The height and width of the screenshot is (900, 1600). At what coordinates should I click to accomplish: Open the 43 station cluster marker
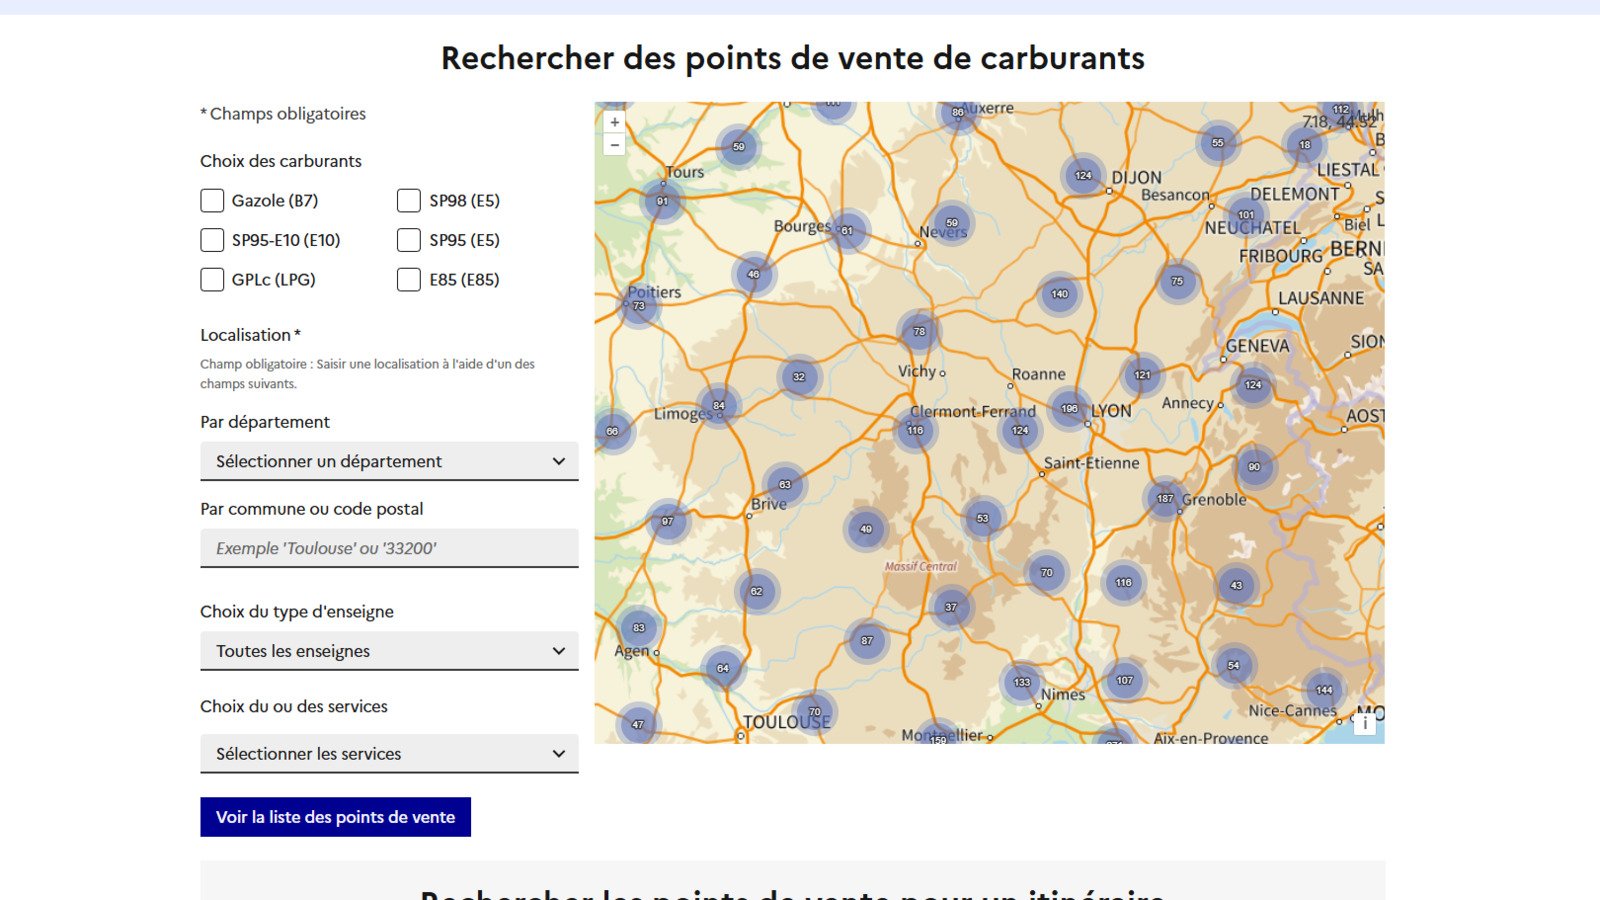pos(1236,586)
